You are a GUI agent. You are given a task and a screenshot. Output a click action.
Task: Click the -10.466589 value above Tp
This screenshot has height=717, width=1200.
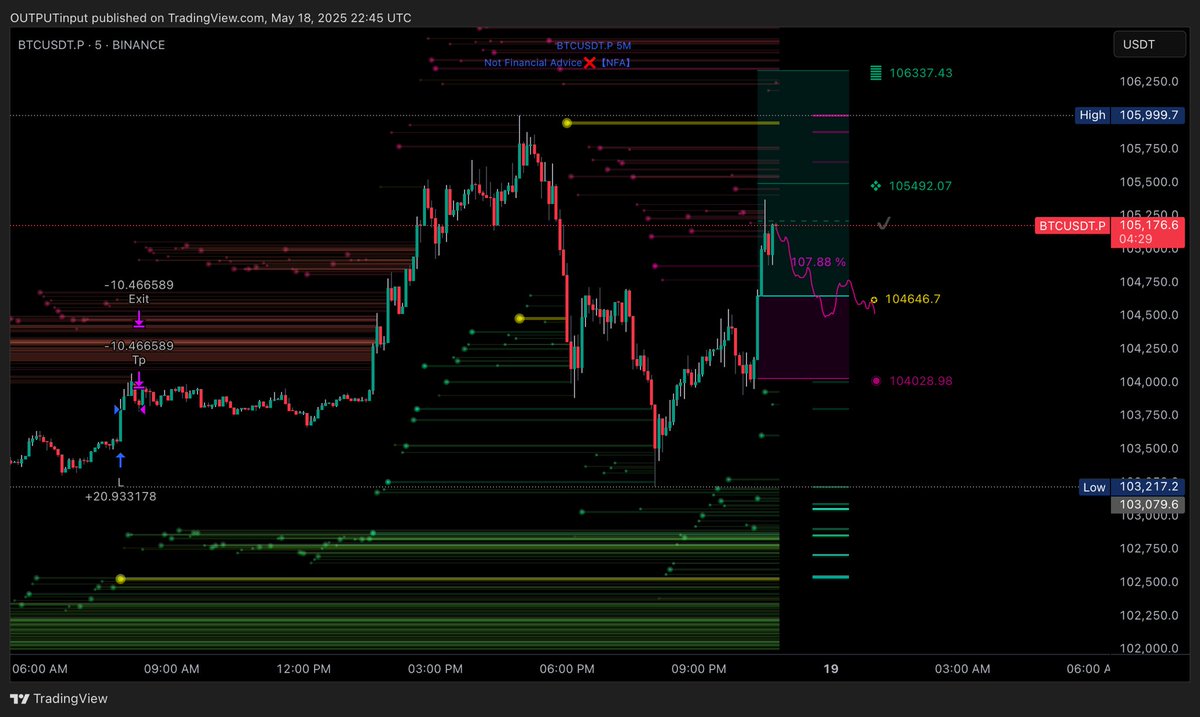point(139,346)
